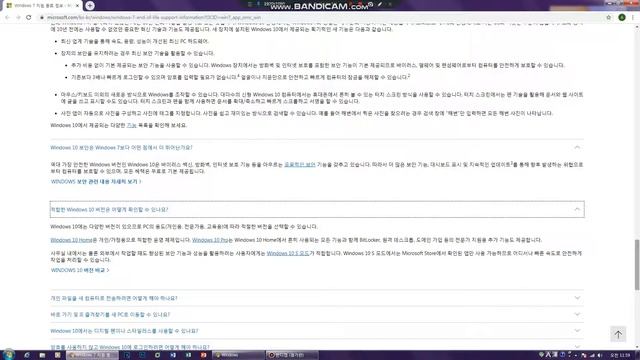Open a new tab with the plus button
This screenshot has width=640, height=360.
[90, 5]
